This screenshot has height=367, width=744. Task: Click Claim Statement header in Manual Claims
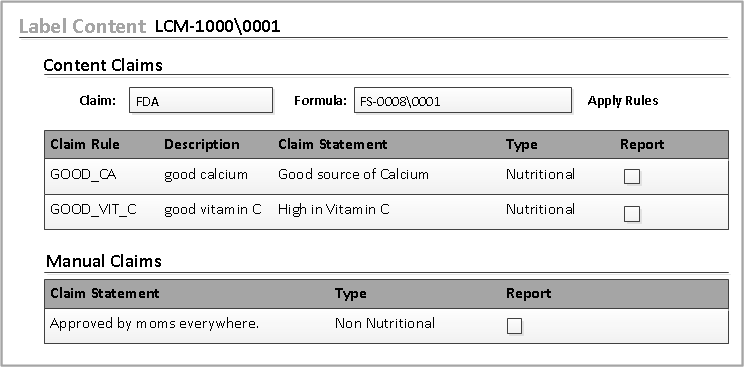(105, 293)
